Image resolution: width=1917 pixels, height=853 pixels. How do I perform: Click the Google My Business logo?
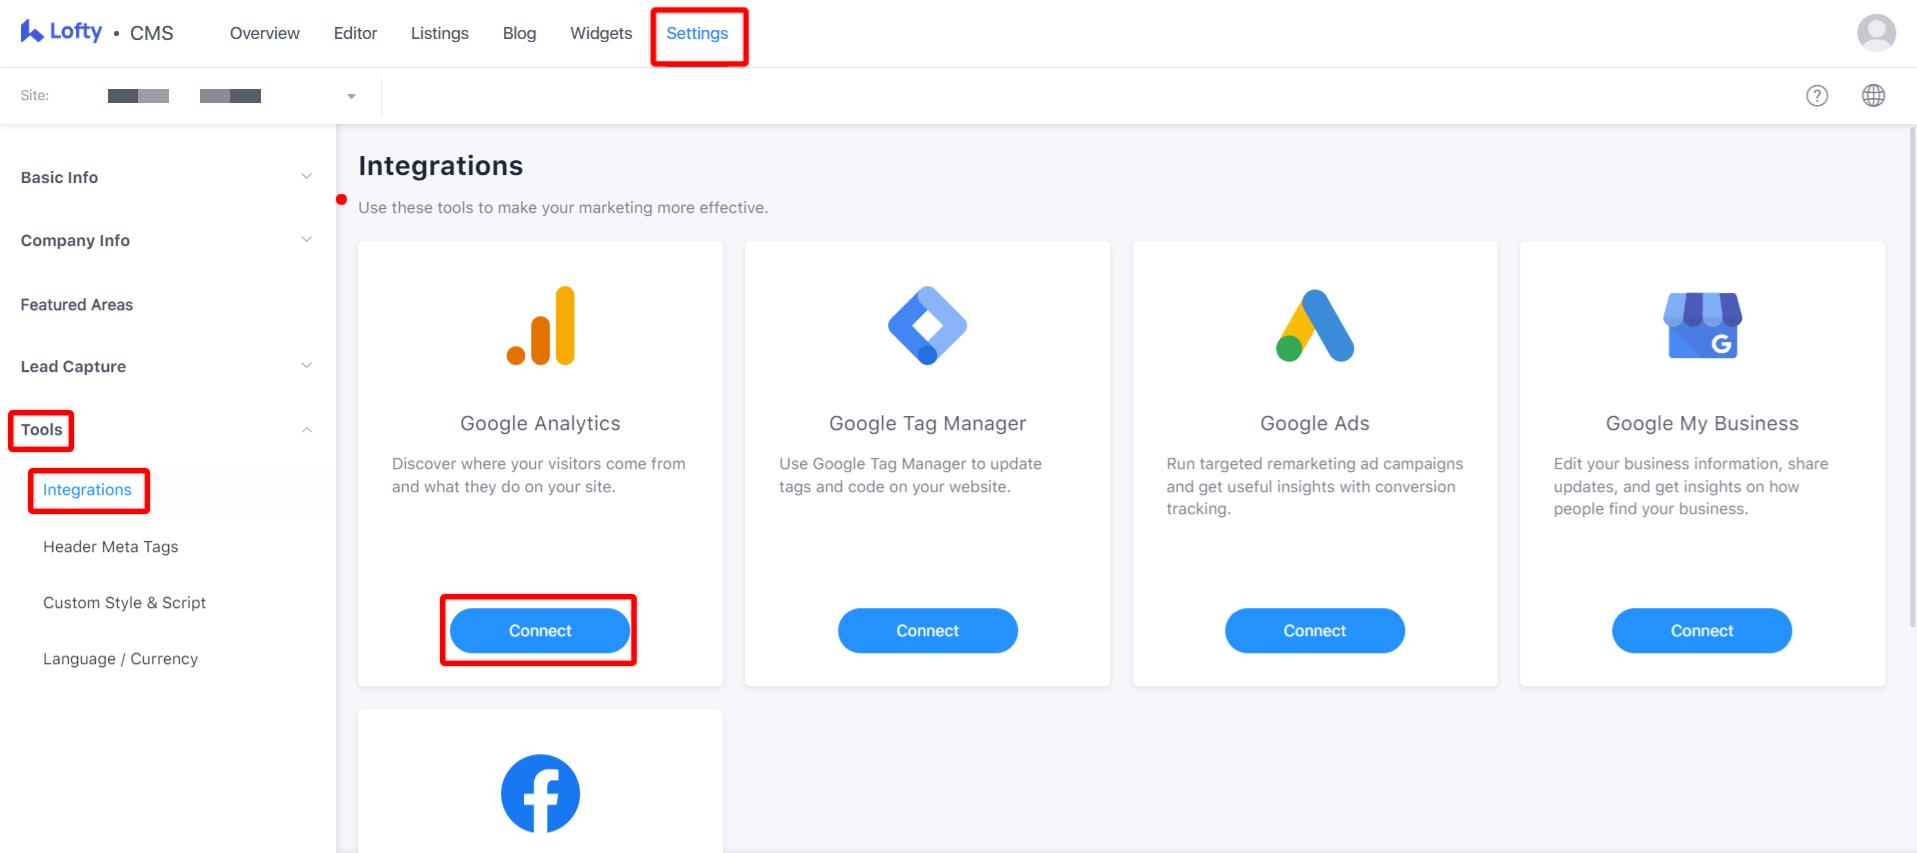coord(1702,326)
